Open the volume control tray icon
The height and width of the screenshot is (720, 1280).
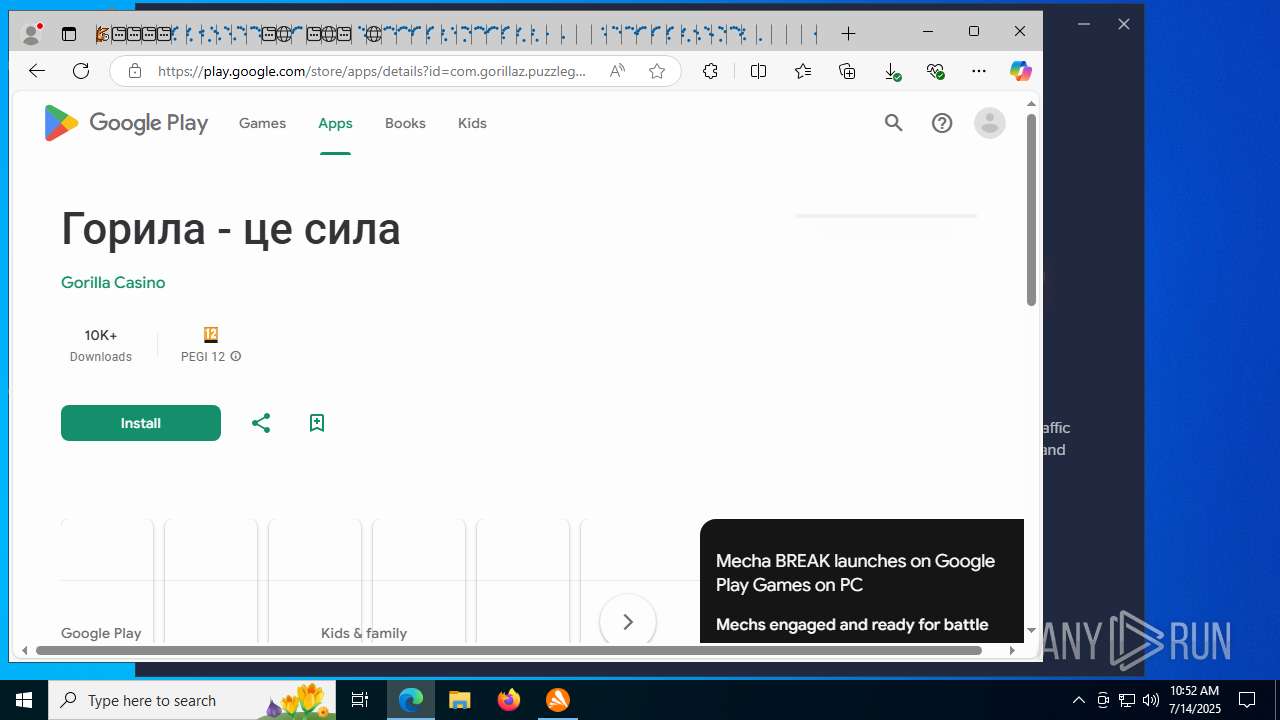point(1151,700)
